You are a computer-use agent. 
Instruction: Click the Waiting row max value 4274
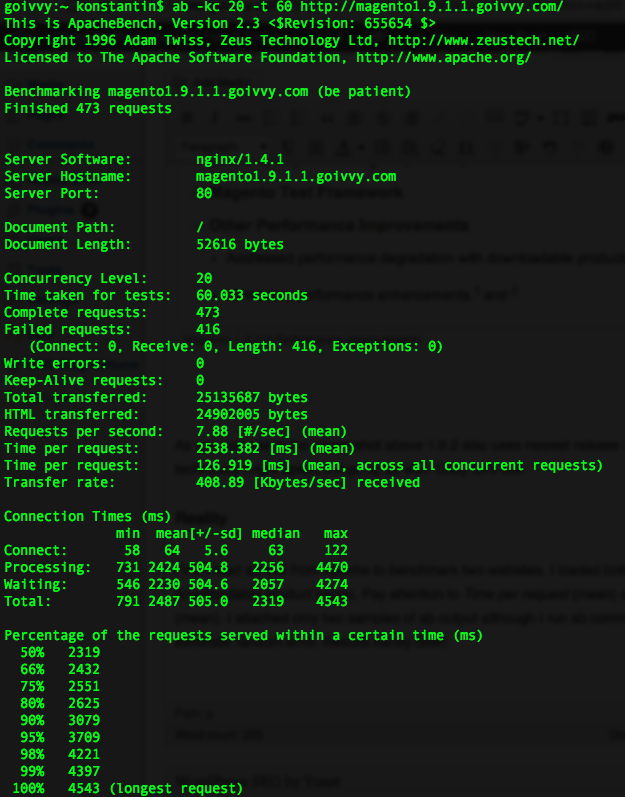coord(332,585)
